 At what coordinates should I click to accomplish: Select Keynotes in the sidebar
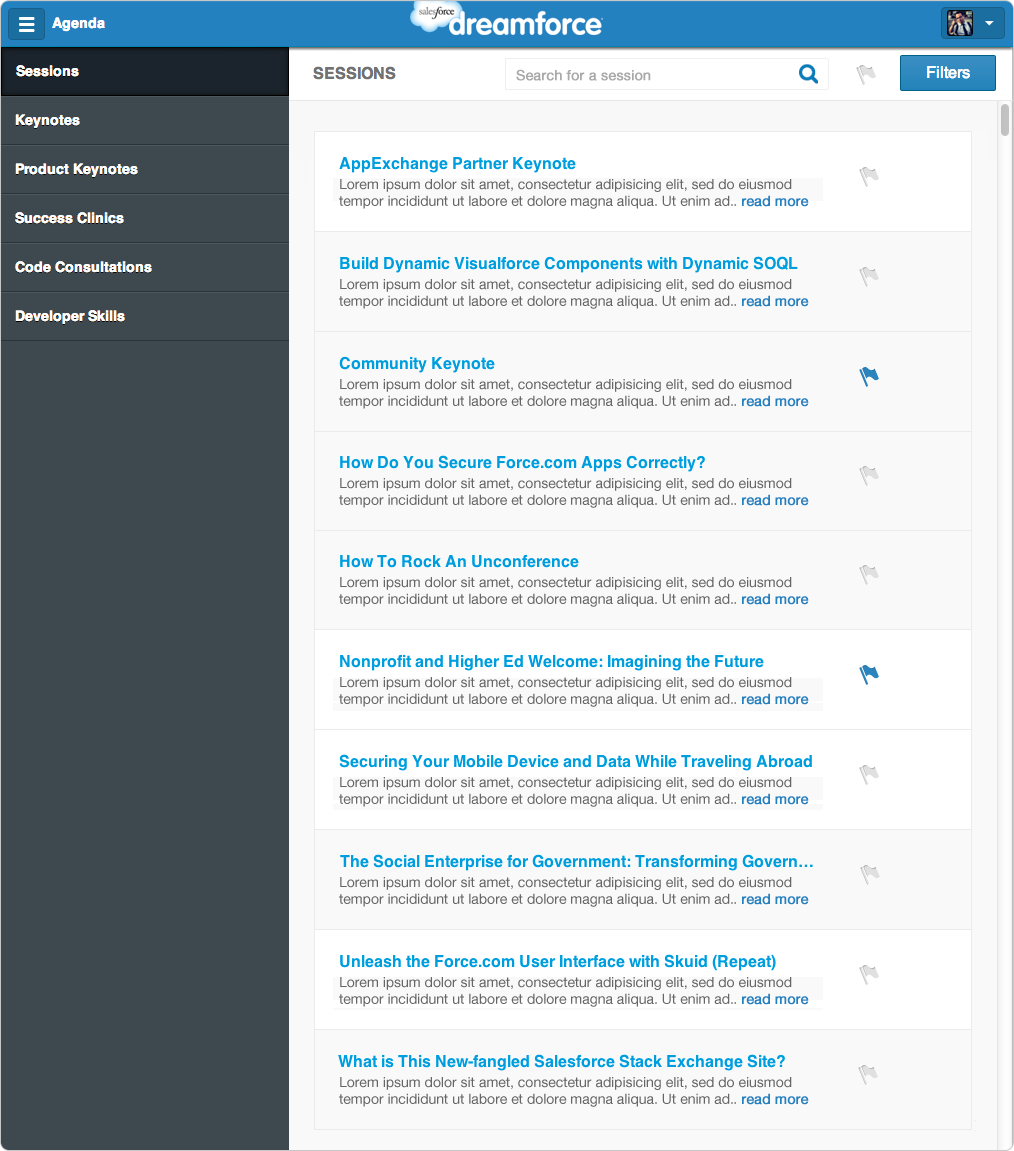point(145,120)
